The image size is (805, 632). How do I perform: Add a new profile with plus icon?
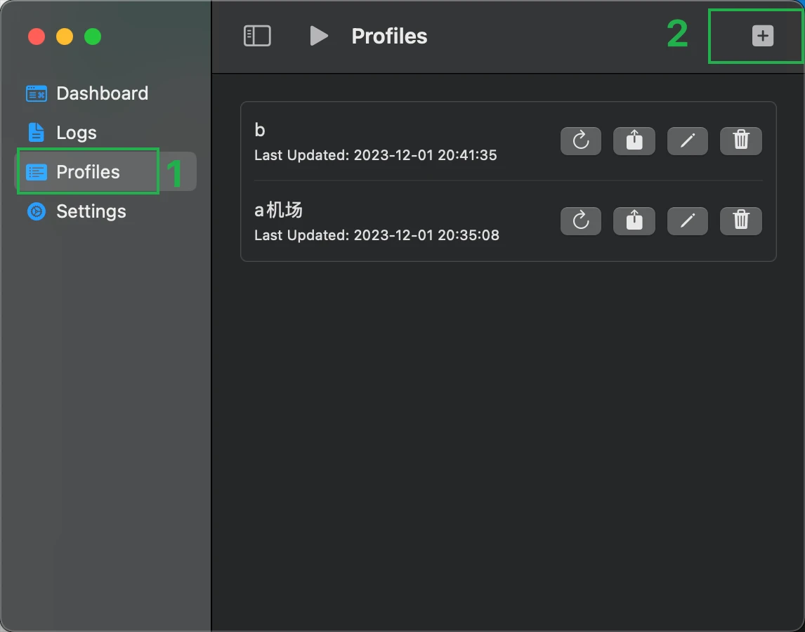[x=762, y=36]
